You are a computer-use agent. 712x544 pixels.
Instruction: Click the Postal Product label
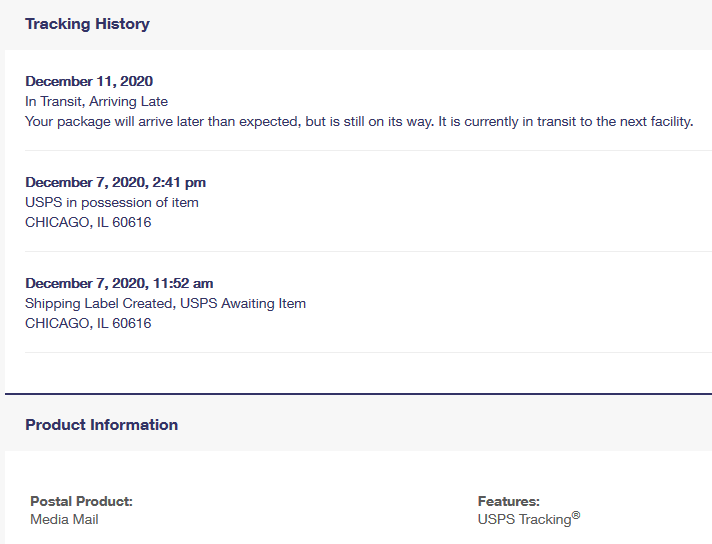tap(81, 501)
